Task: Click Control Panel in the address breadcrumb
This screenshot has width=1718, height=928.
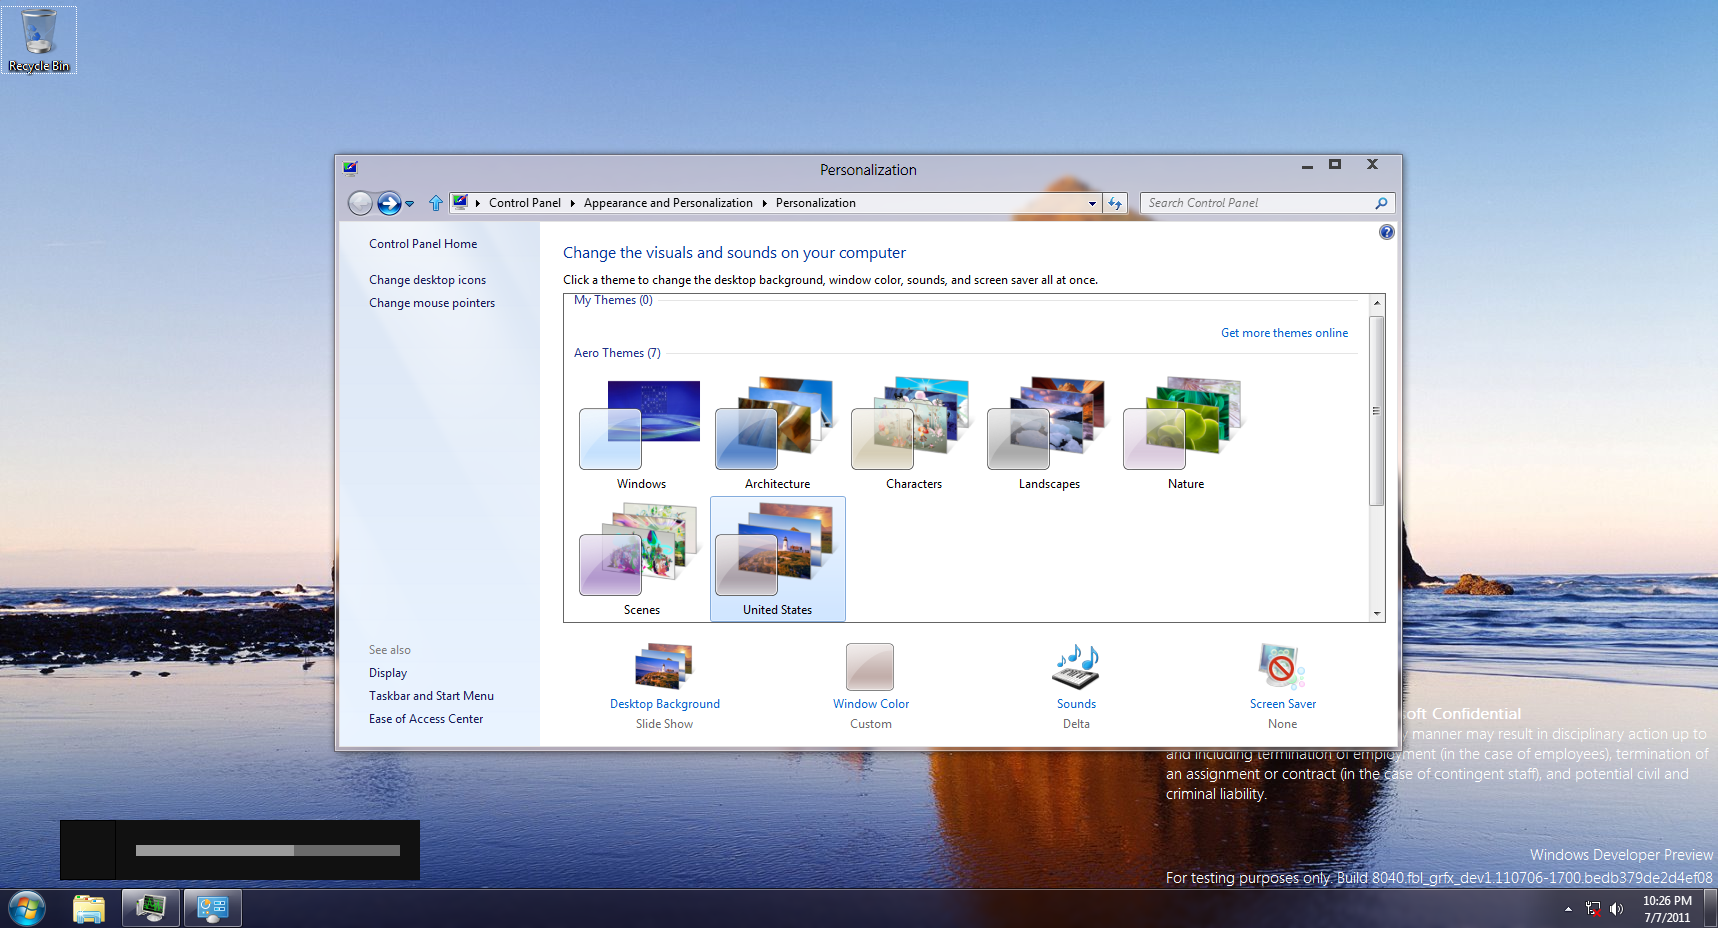Action: tap(525, 203)
